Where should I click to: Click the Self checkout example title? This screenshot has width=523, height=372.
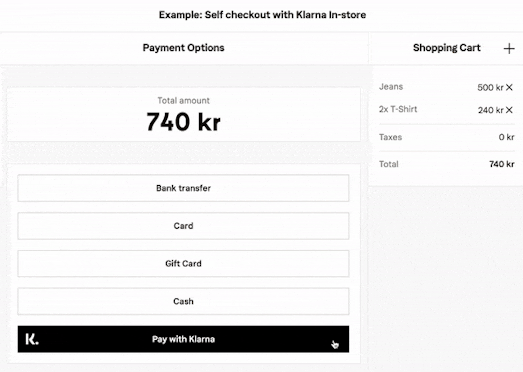(262, 15)
